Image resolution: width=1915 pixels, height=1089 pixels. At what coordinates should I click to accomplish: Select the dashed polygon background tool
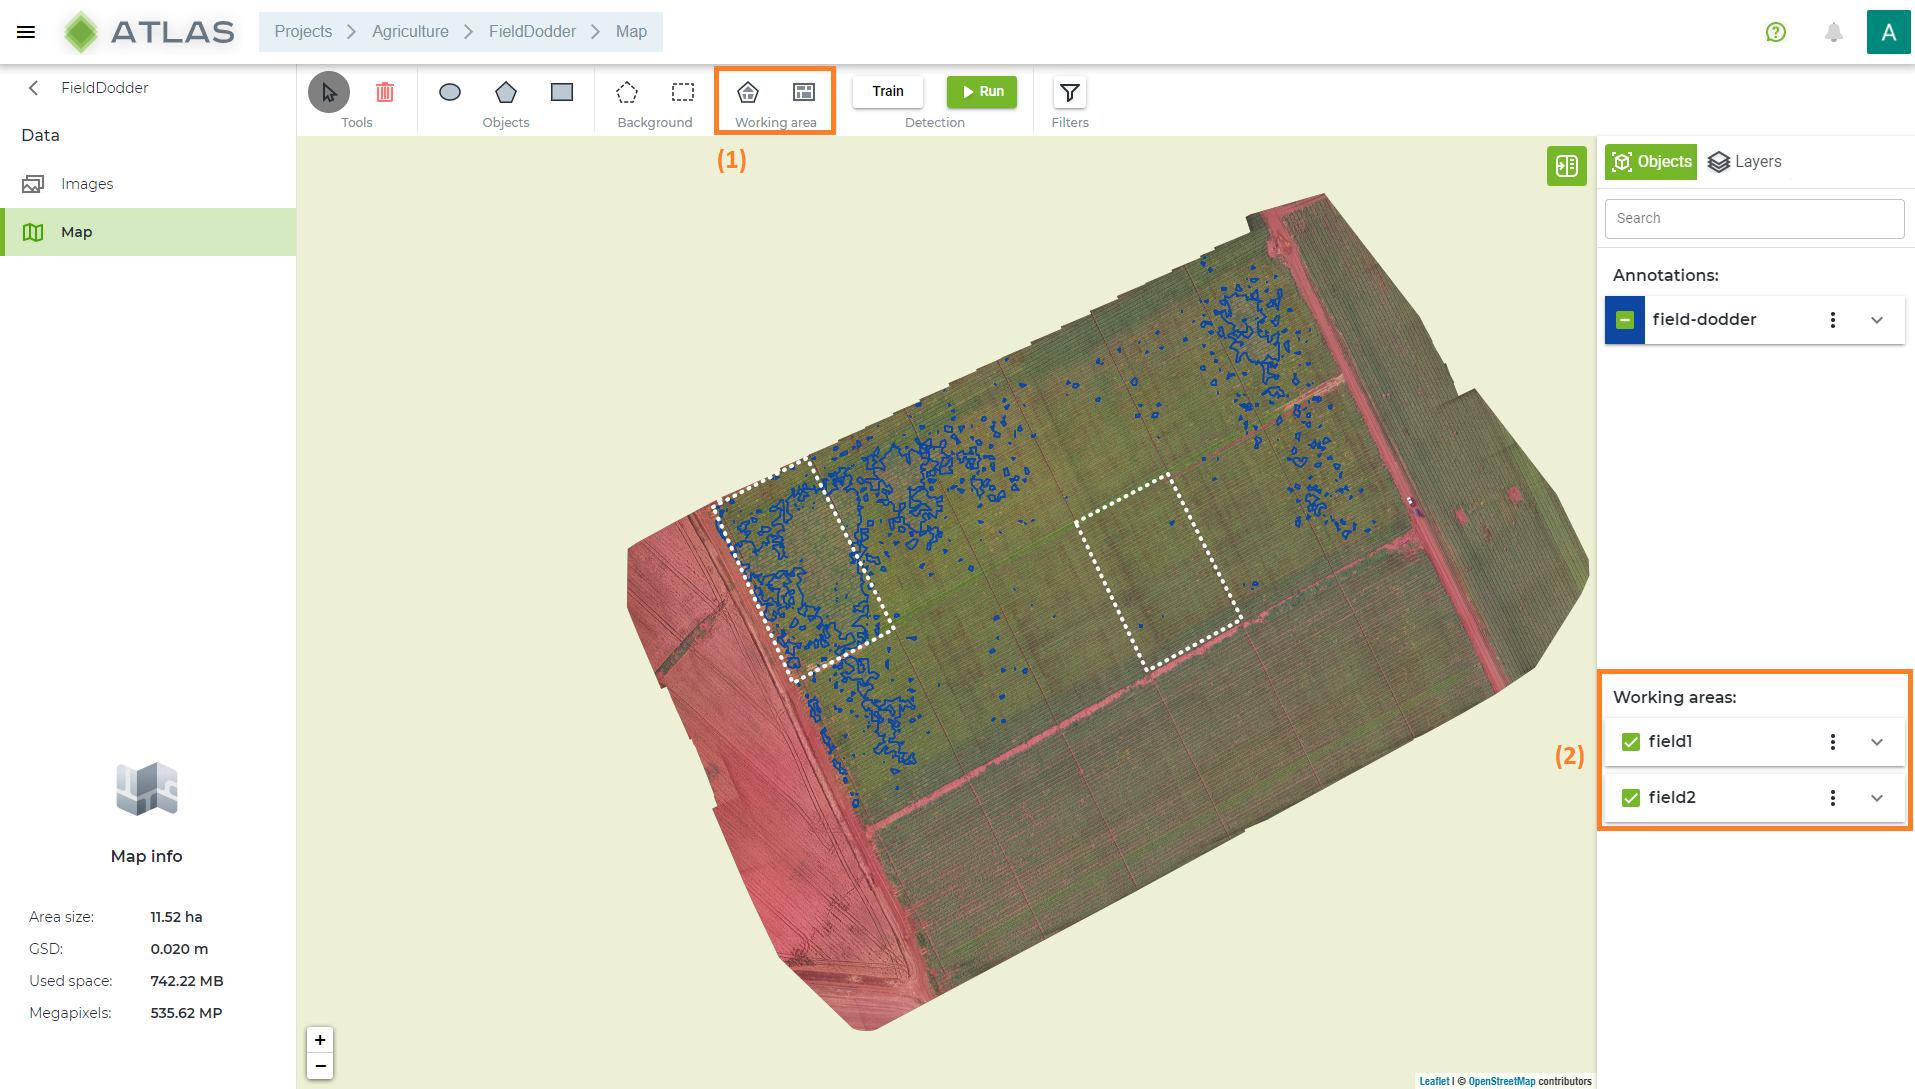pos(627,92)
